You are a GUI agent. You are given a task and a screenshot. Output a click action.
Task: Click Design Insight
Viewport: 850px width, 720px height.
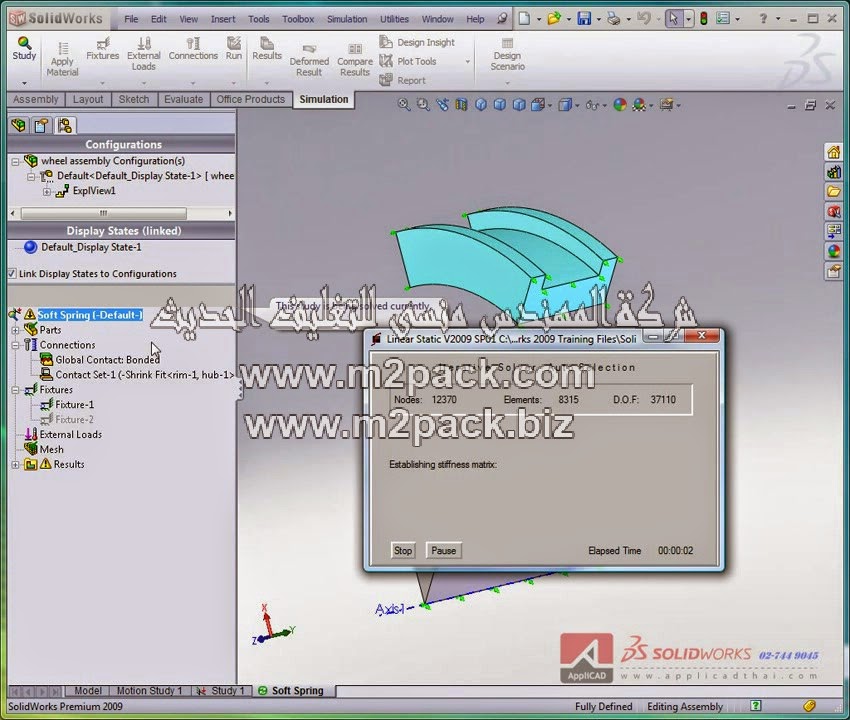(x=417, y=42)
